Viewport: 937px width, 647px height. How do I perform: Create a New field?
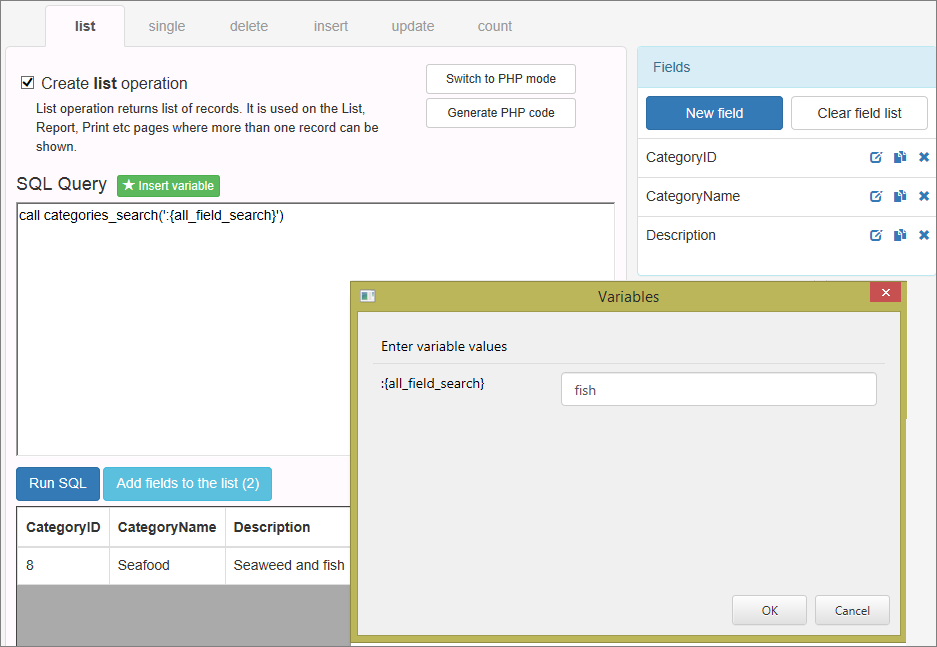pyautogui.click(x=713, y=113)
